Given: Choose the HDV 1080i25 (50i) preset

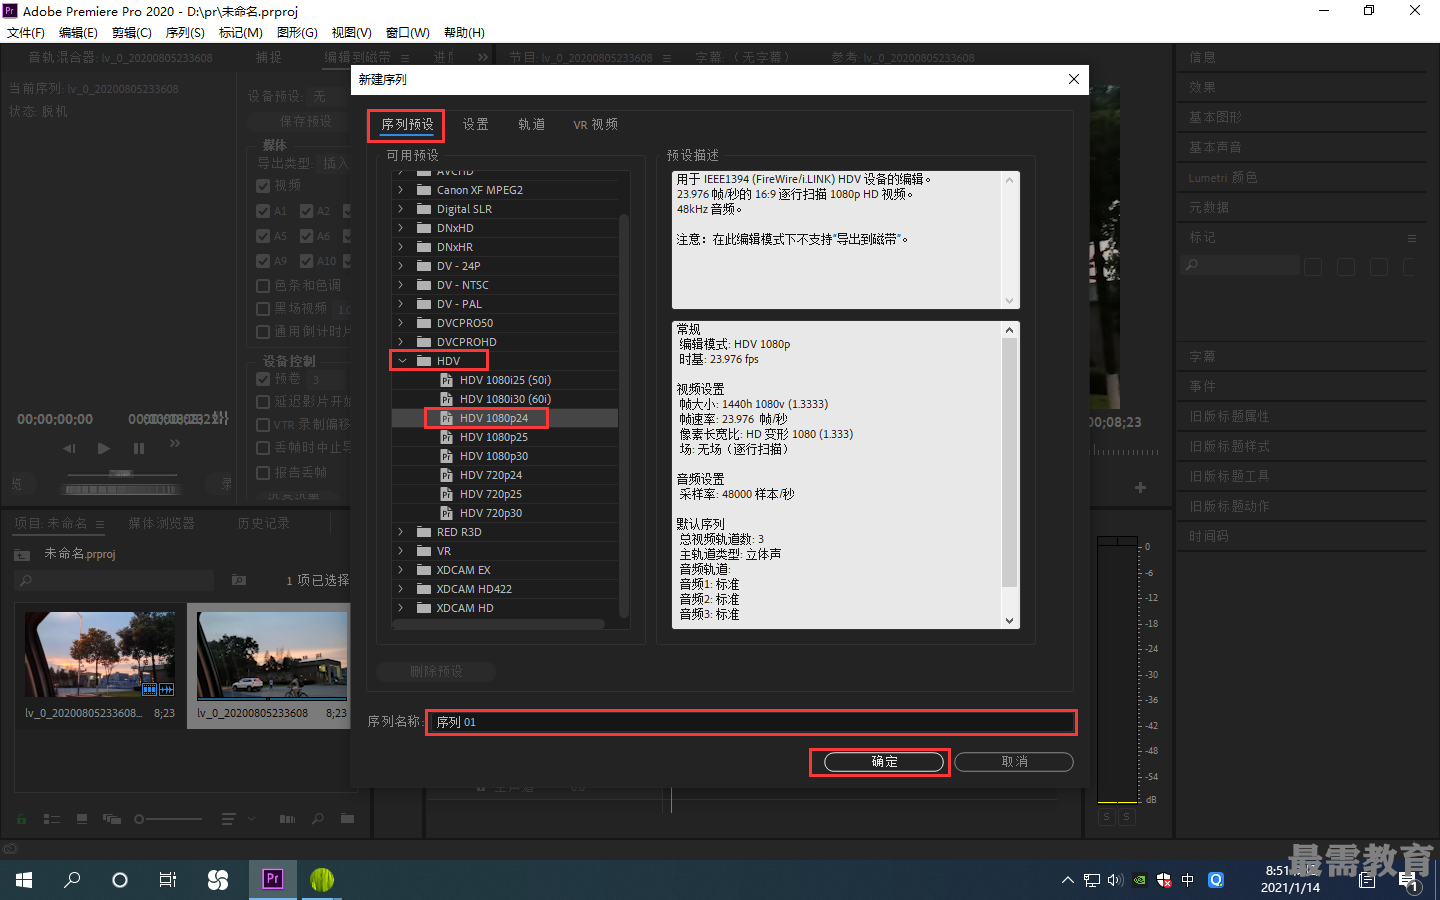Looking at the screenshot, I should click(x=505, y=380).
